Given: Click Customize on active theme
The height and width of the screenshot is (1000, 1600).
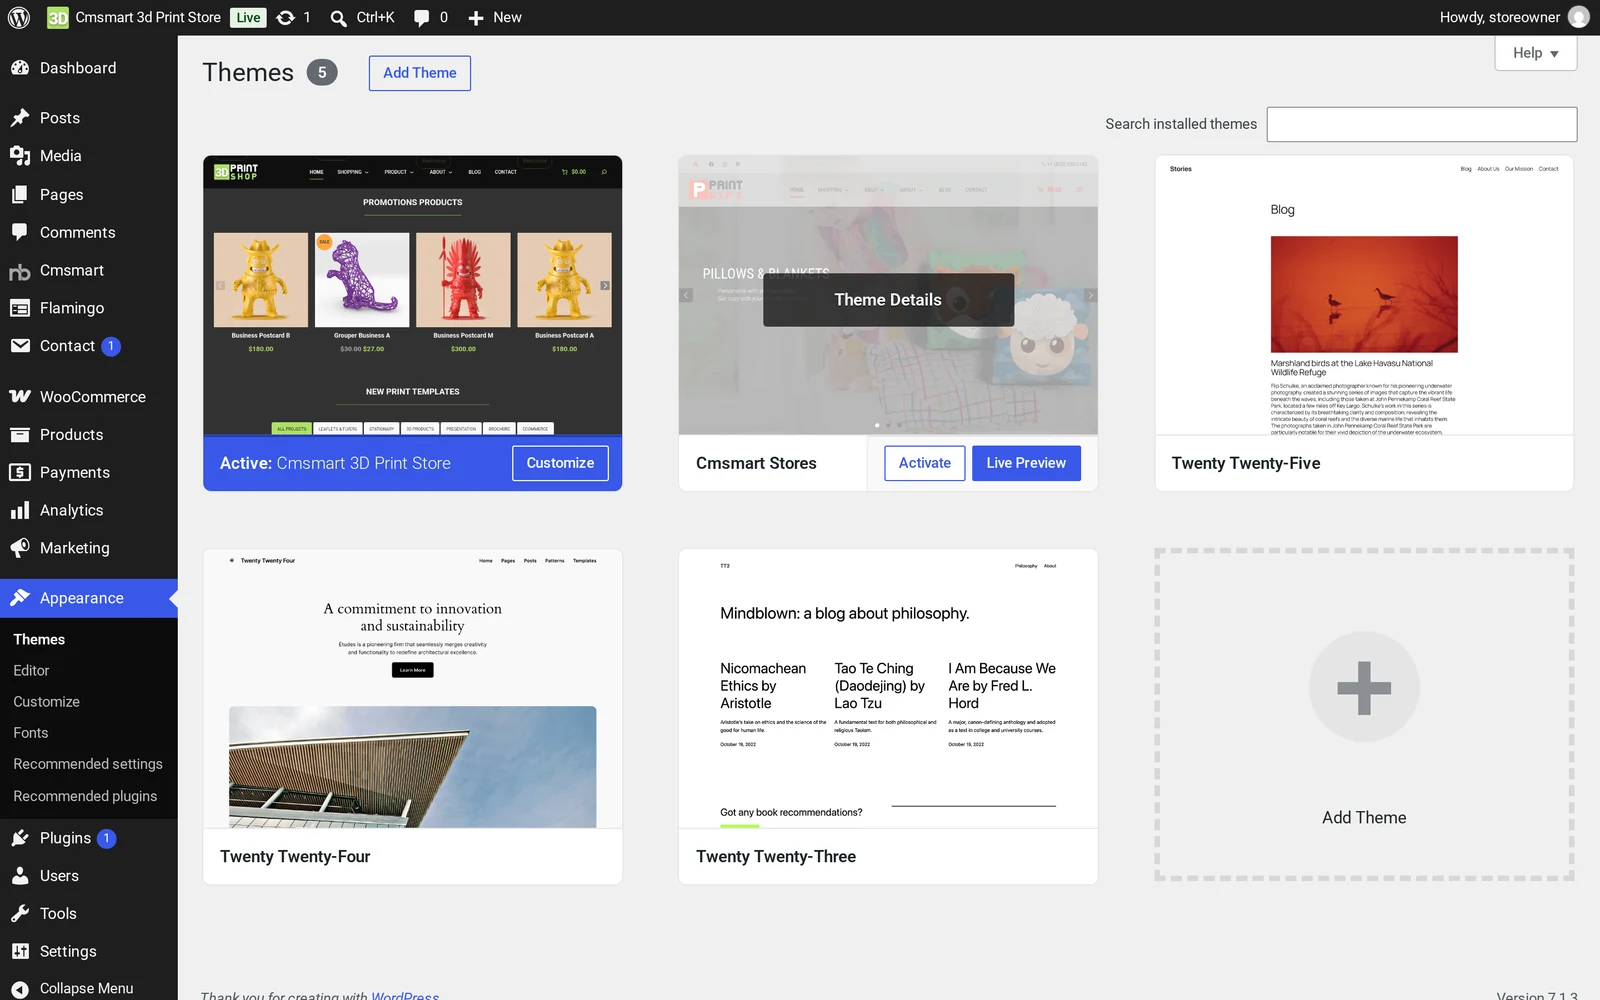Looking at the screenshot, I should (560, 463).
